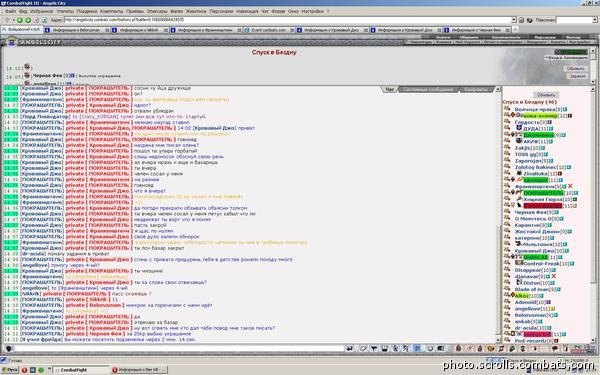Click the Задания button
The height and width of the screenshot is (375, 600).
click(x=576, y=76)
